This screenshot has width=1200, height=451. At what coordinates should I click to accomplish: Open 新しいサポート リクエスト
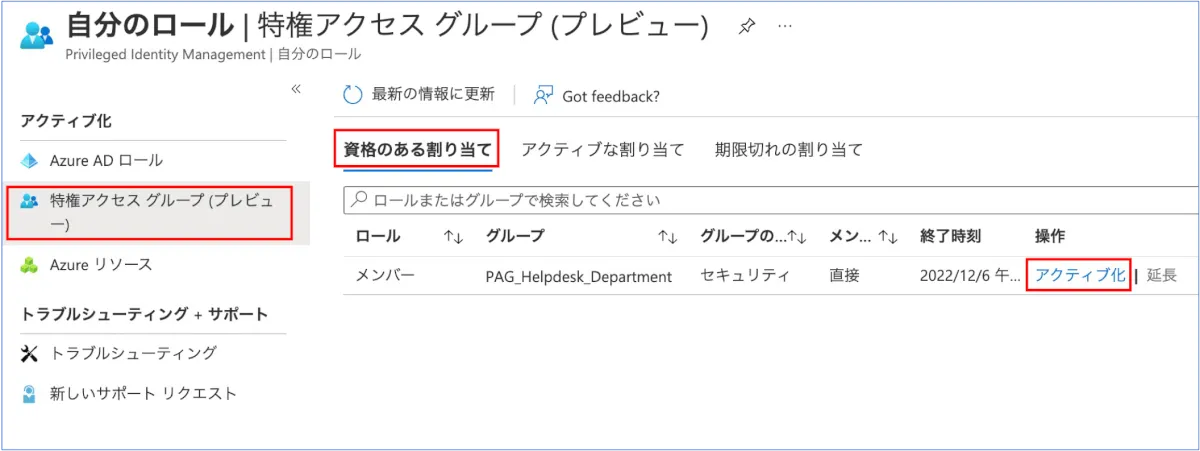pos(143,394)
